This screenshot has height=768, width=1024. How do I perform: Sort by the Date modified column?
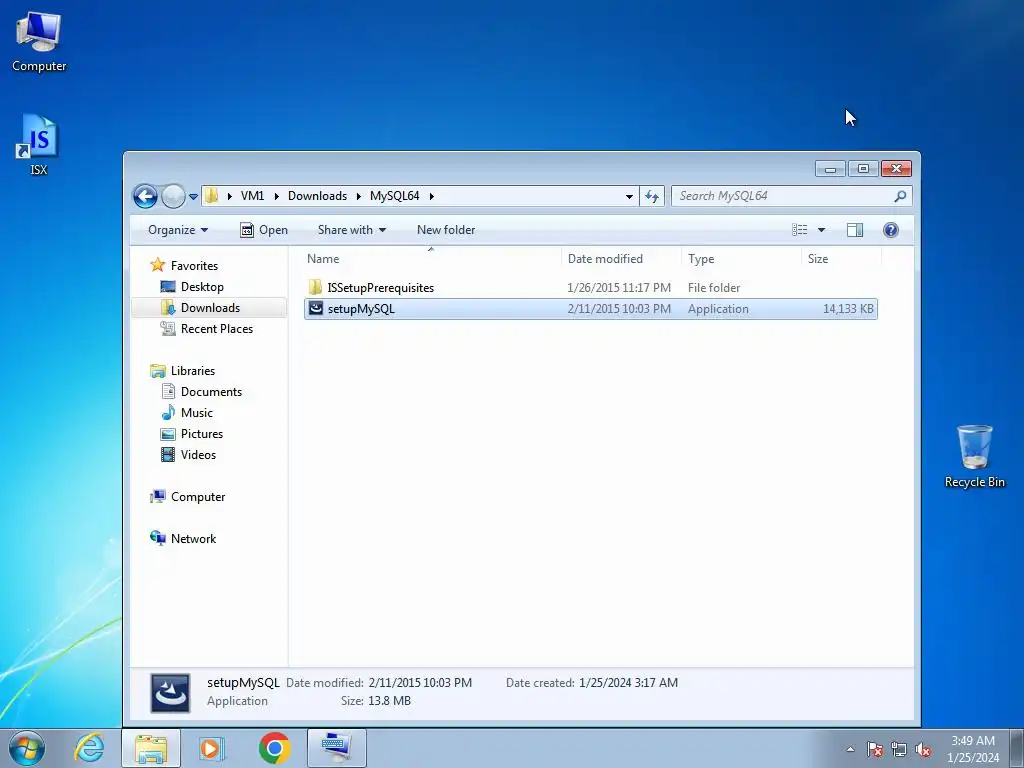[620, 259]
